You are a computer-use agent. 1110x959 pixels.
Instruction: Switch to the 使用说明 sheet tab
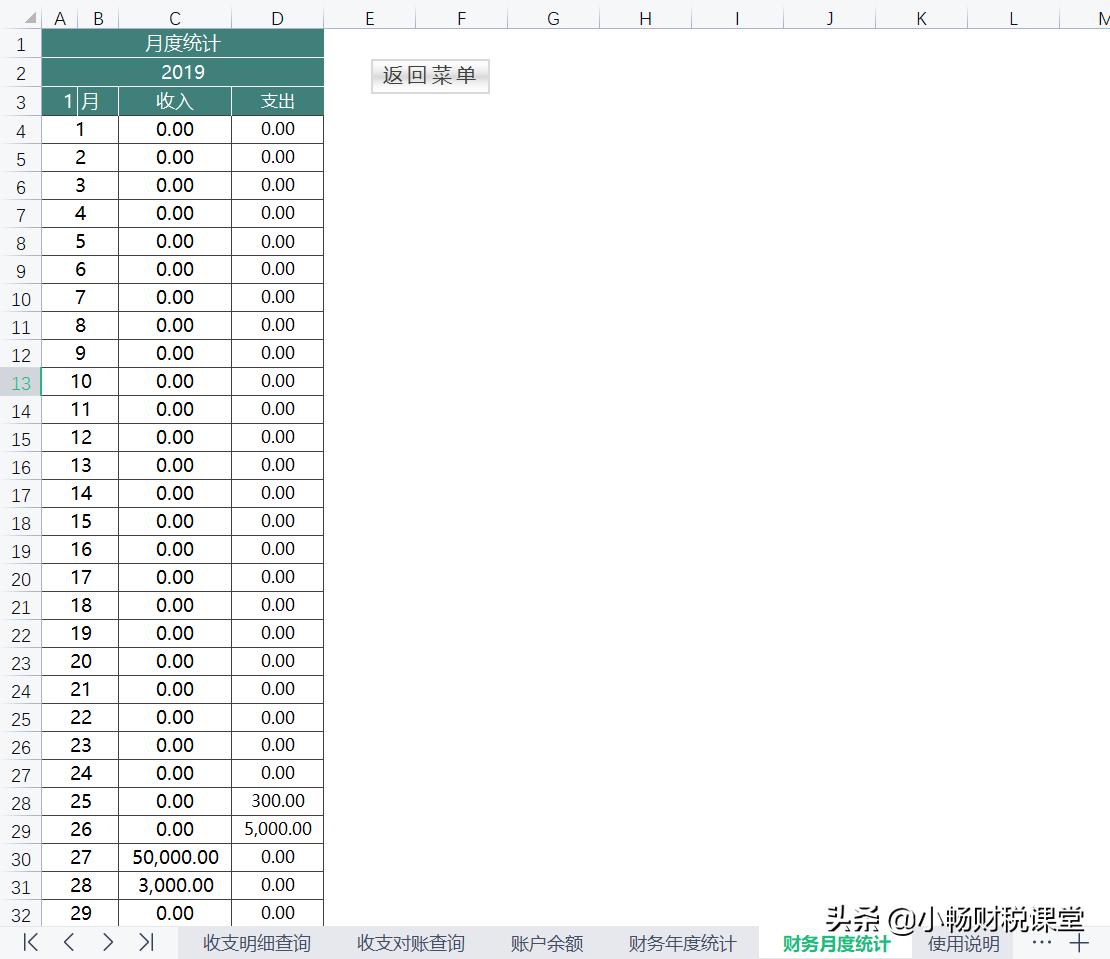pos(963,942)
